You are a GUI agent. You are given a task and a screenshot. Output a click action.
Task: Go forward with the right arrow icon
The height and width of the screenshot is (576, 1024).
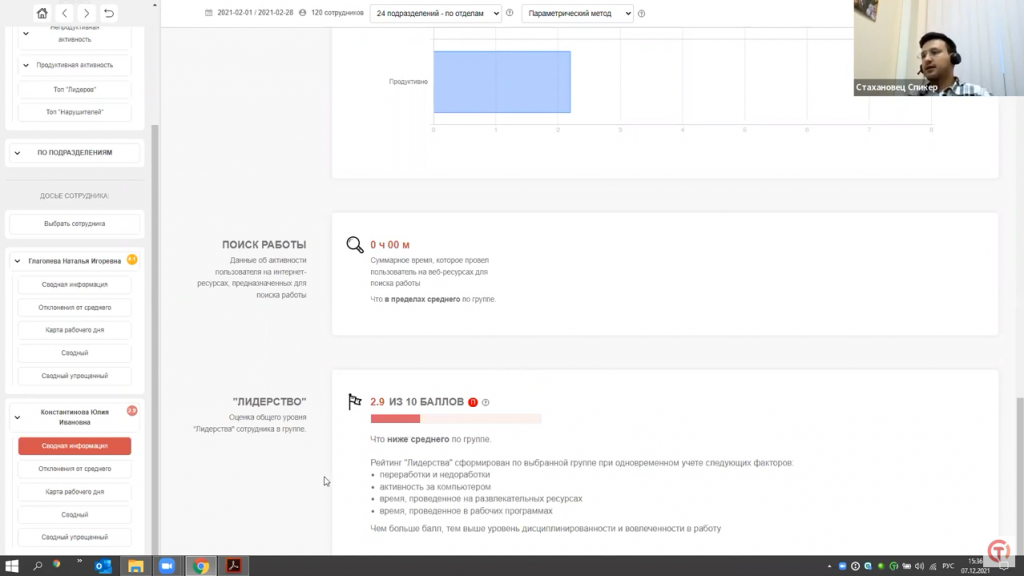pos(86,13)
